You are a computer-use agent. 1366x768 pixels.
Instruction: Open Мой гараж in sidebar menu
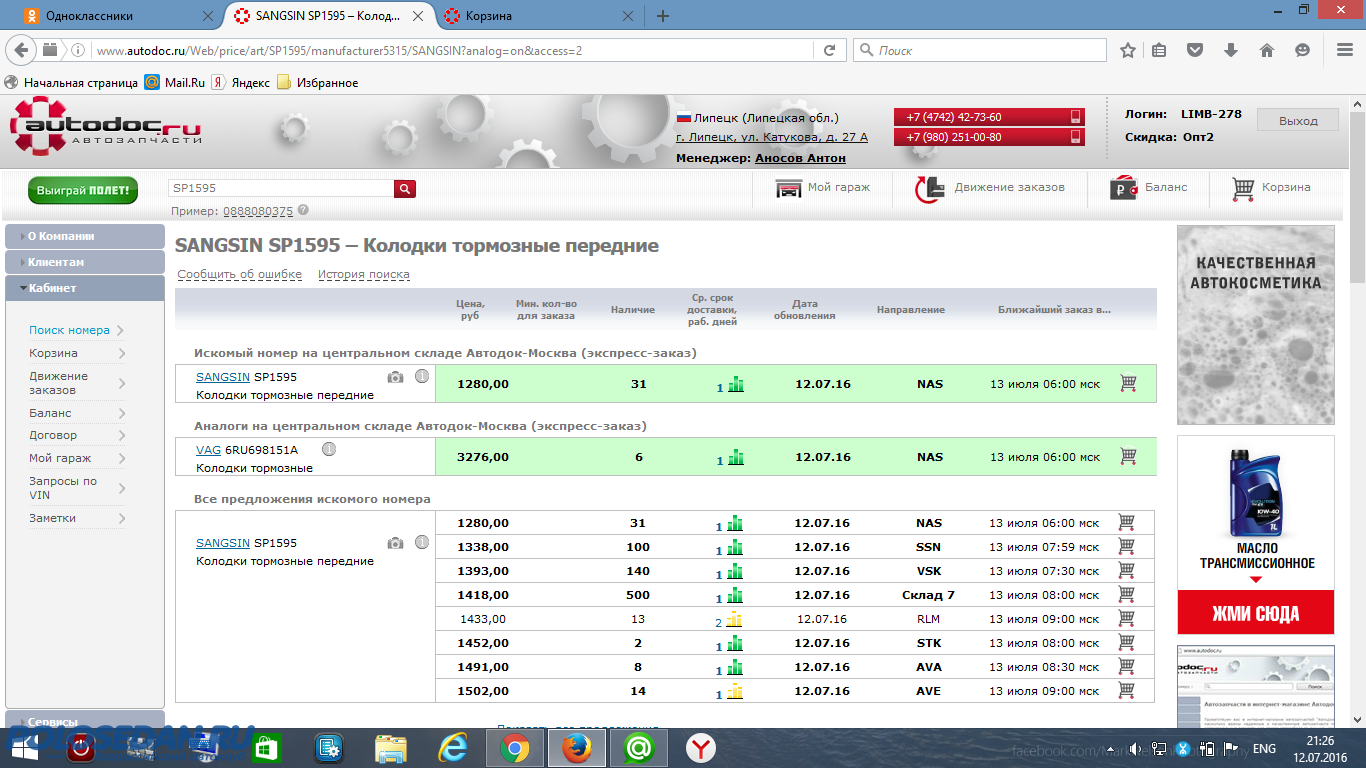click(60, 458)
